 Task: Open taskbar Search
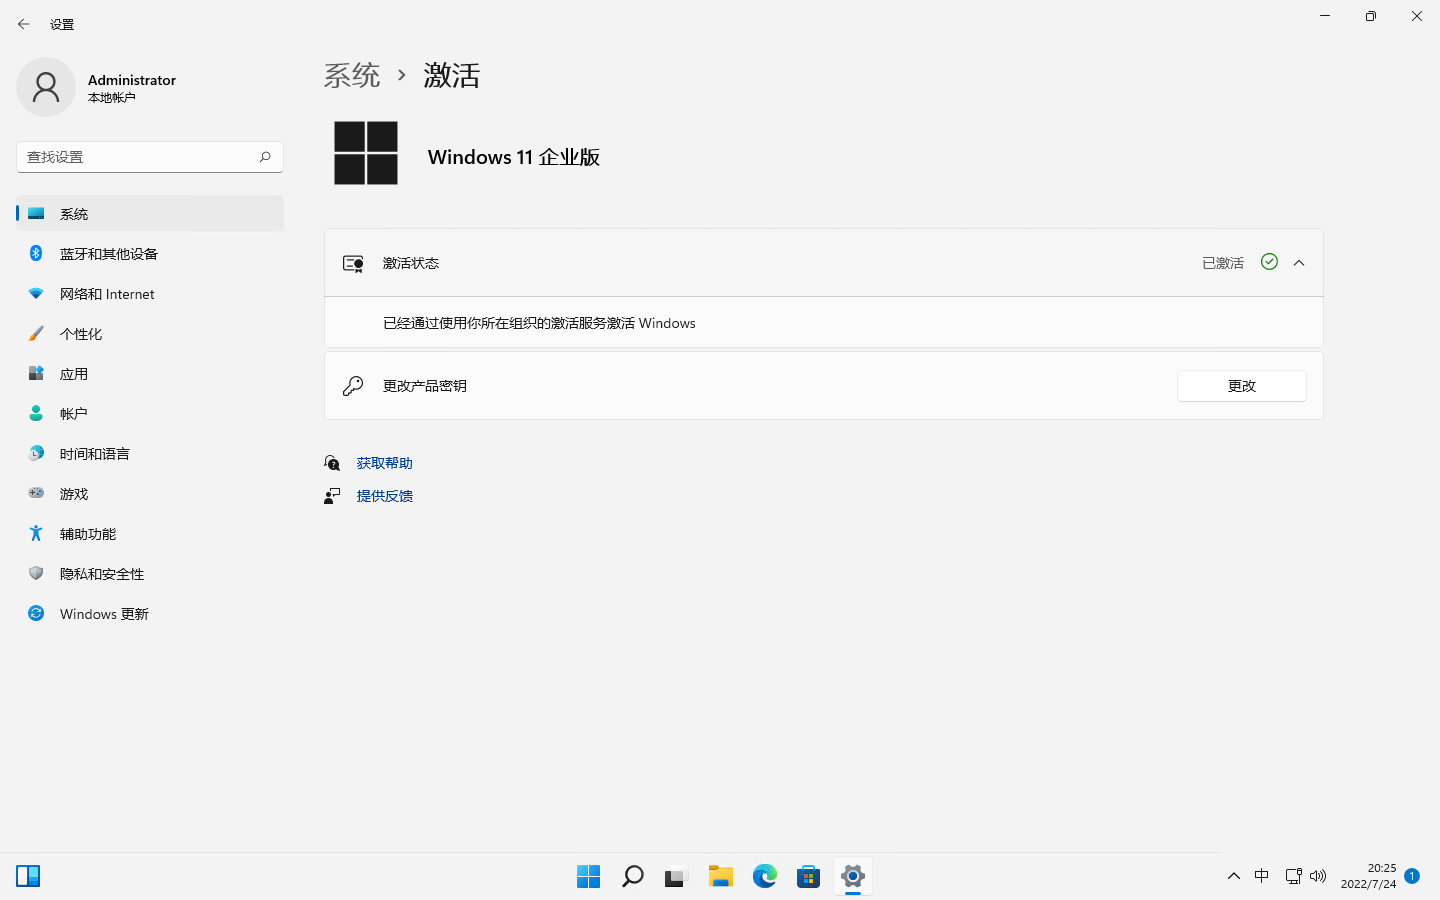[633, 877]
